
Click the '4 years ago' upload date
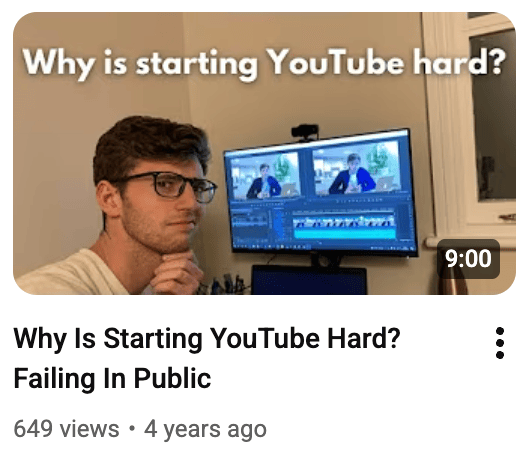(x=205, y=429)
